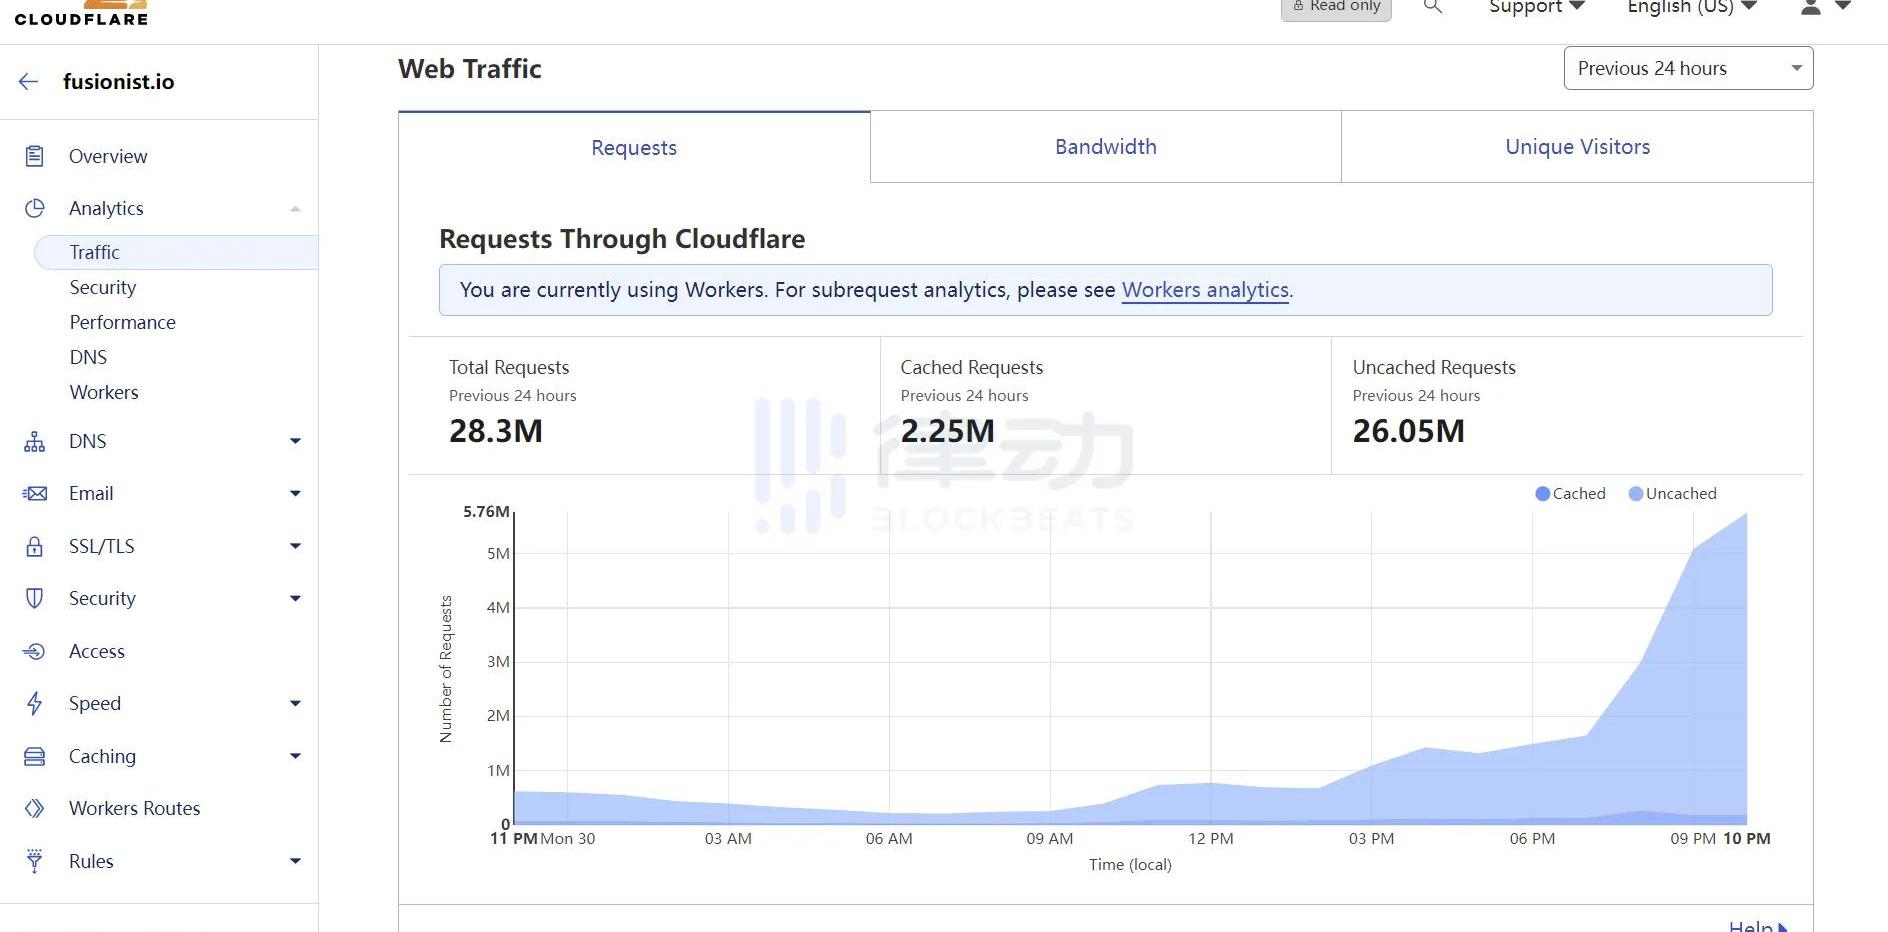Toggle the Cached series in chart legend
The height and width of the screenshot is (932, 1888).
1570,494
